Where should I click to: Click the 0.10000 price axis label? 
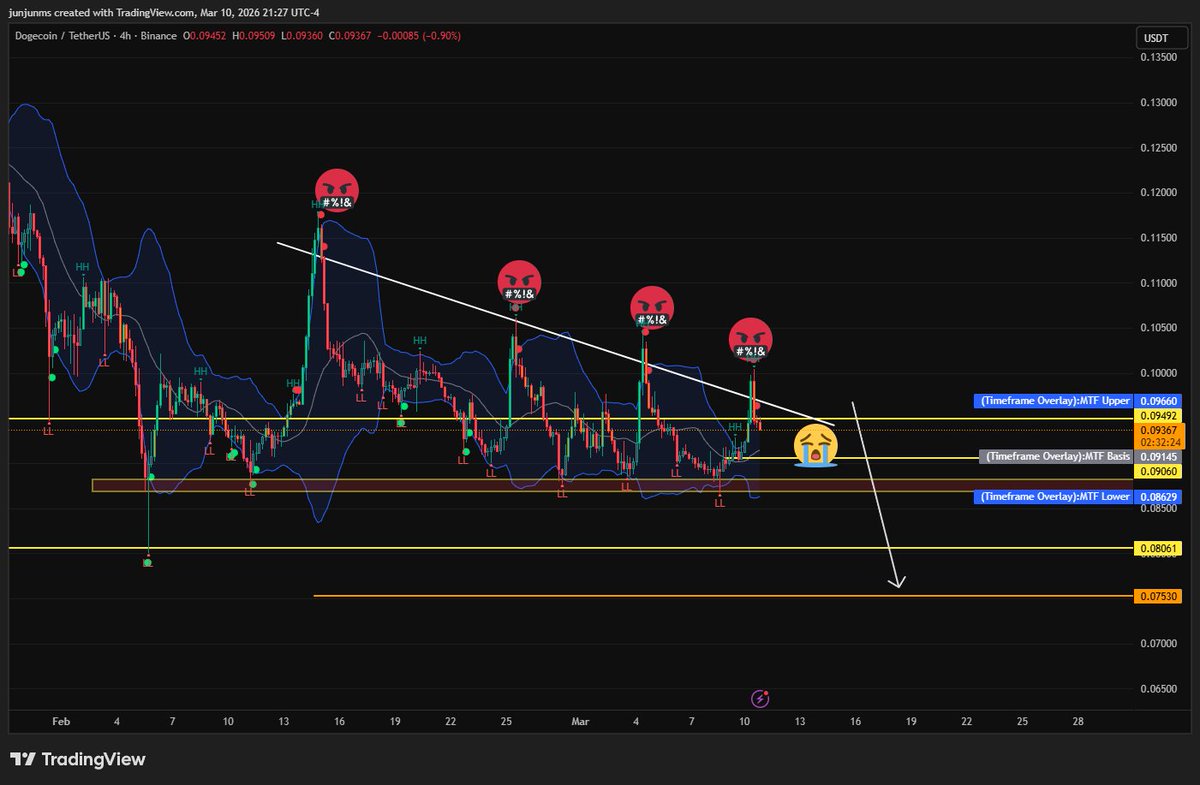click(1158, 373)
